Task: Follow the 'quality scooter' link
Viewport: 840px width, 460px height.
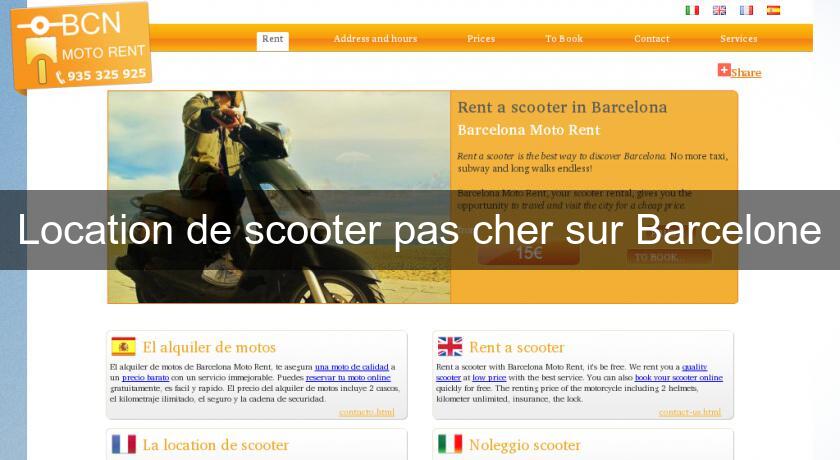Action: [694, 367]
